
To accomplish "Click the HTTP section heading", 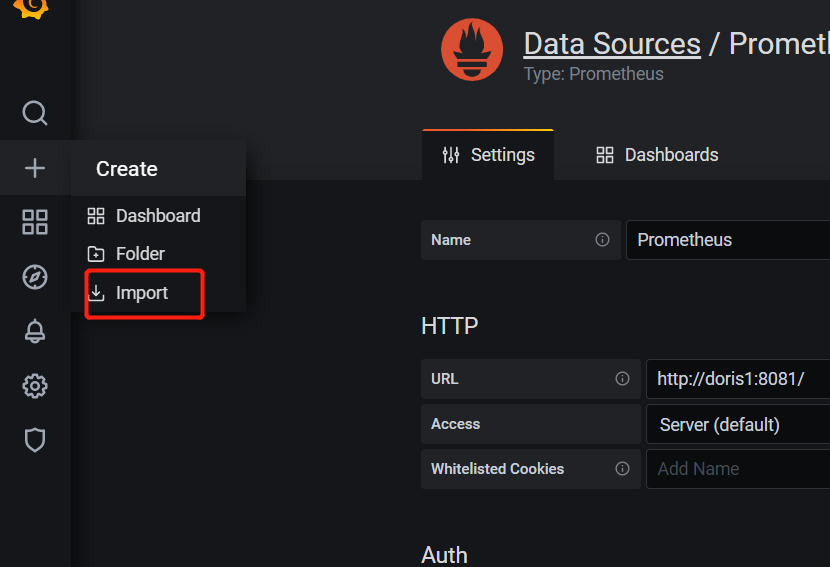I will tap(450, 326).
